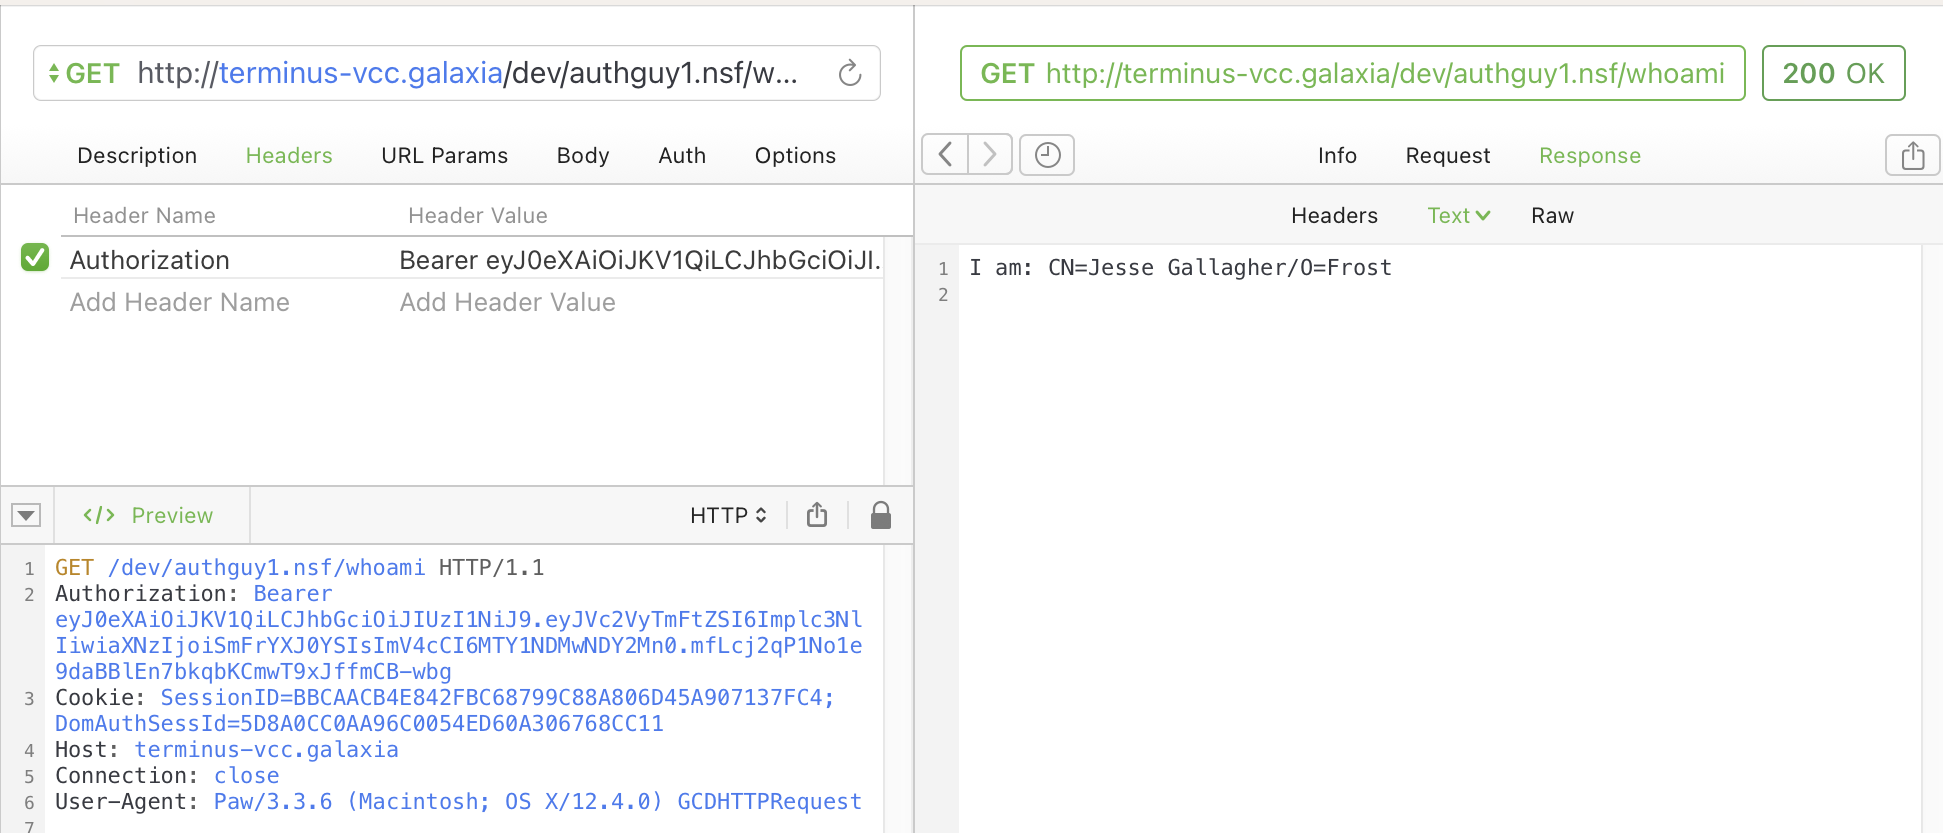Click the Add Header Name field
1943x833 pixels.
[180, 302]
